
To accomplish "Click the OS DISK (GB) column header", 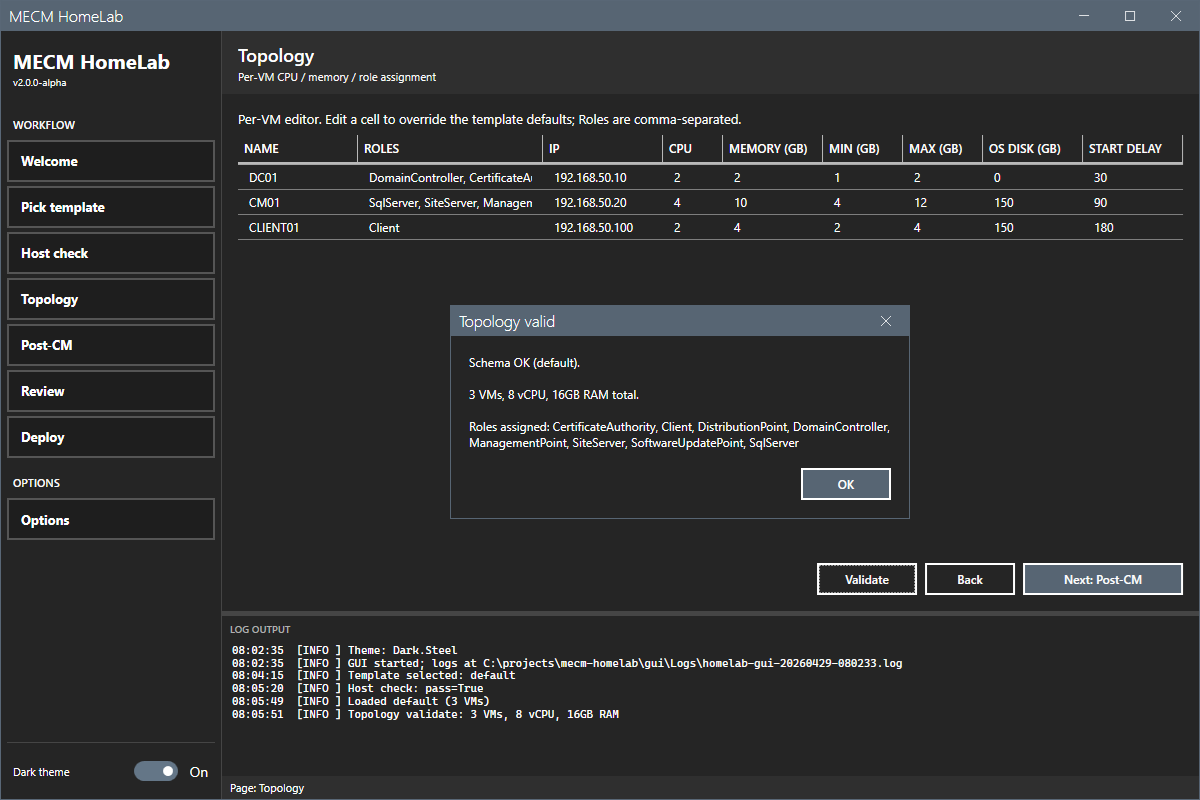I will point(1033,149).
